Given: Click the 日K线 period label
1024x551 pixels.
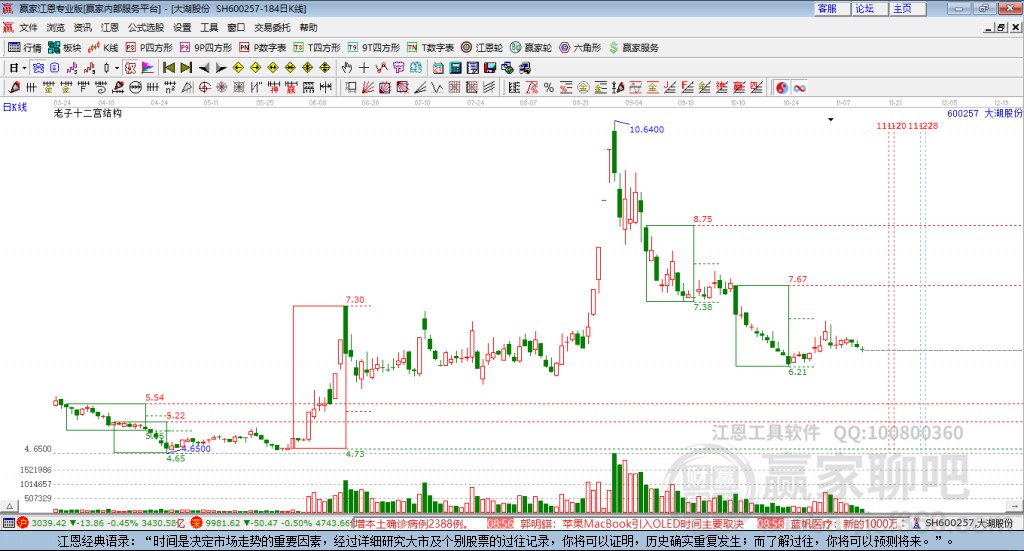Looking at the screenshot, I should tap(14, 107).
